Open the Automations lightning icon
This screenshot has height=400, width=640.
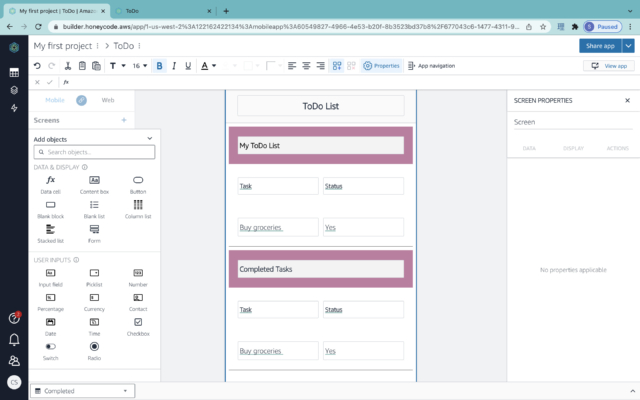click(x=14, y=108)
